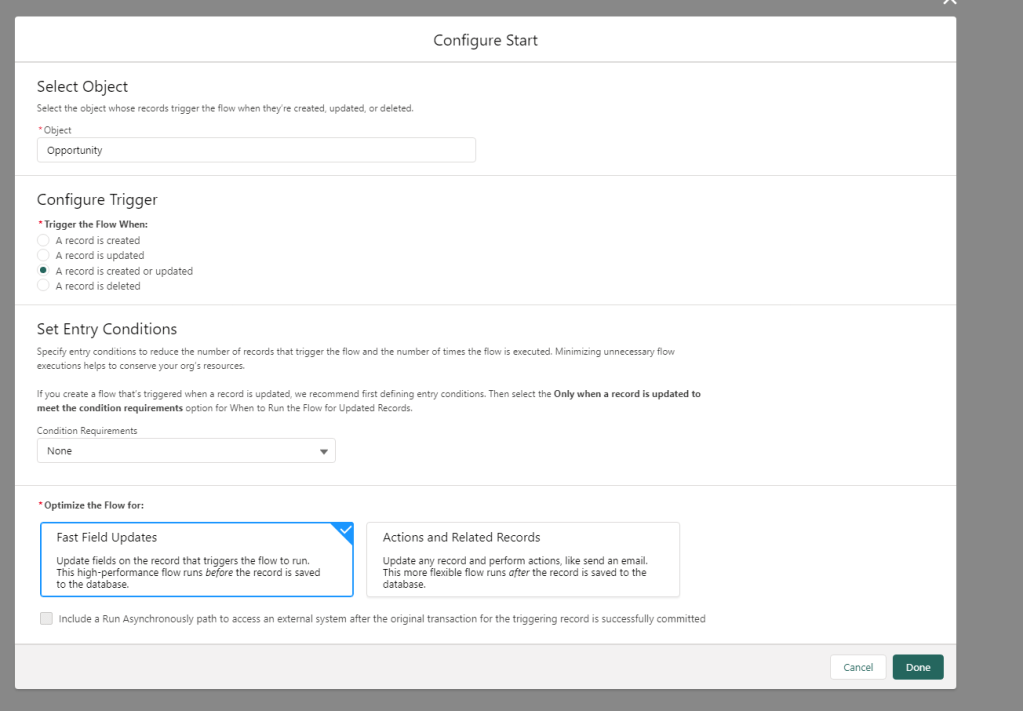Click the Configure Trigger section heading

[x=97, y=200]
